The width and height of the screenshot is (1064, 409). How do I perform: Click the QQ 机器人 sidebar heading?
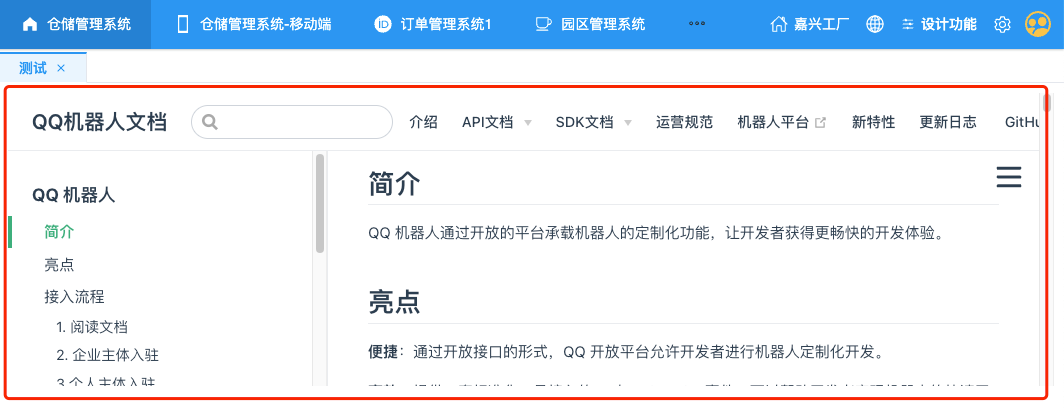[x=74, y=195]
